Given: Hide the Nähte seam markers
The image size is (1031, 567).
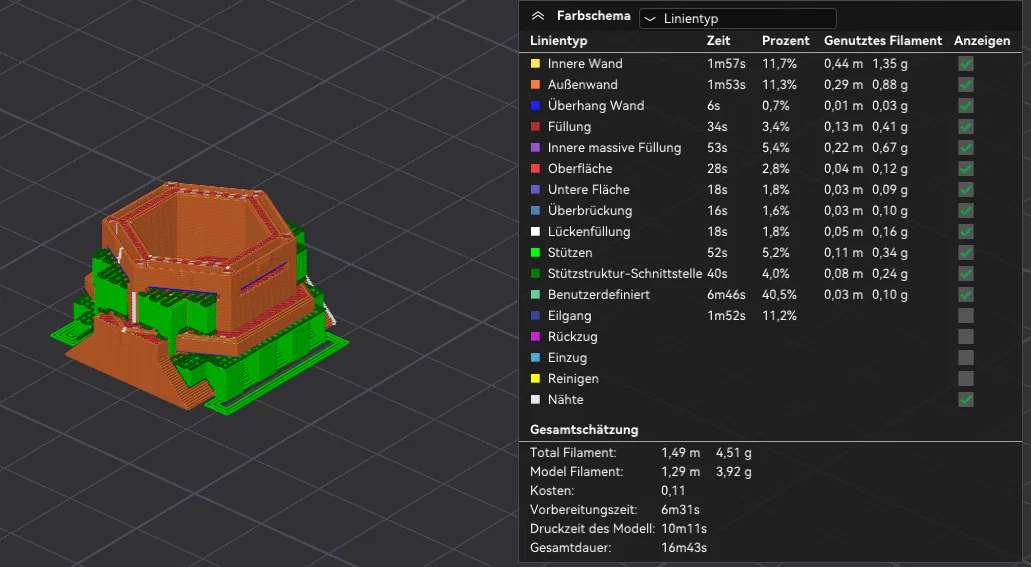Looking at the screenshot, I should point(965,400).
